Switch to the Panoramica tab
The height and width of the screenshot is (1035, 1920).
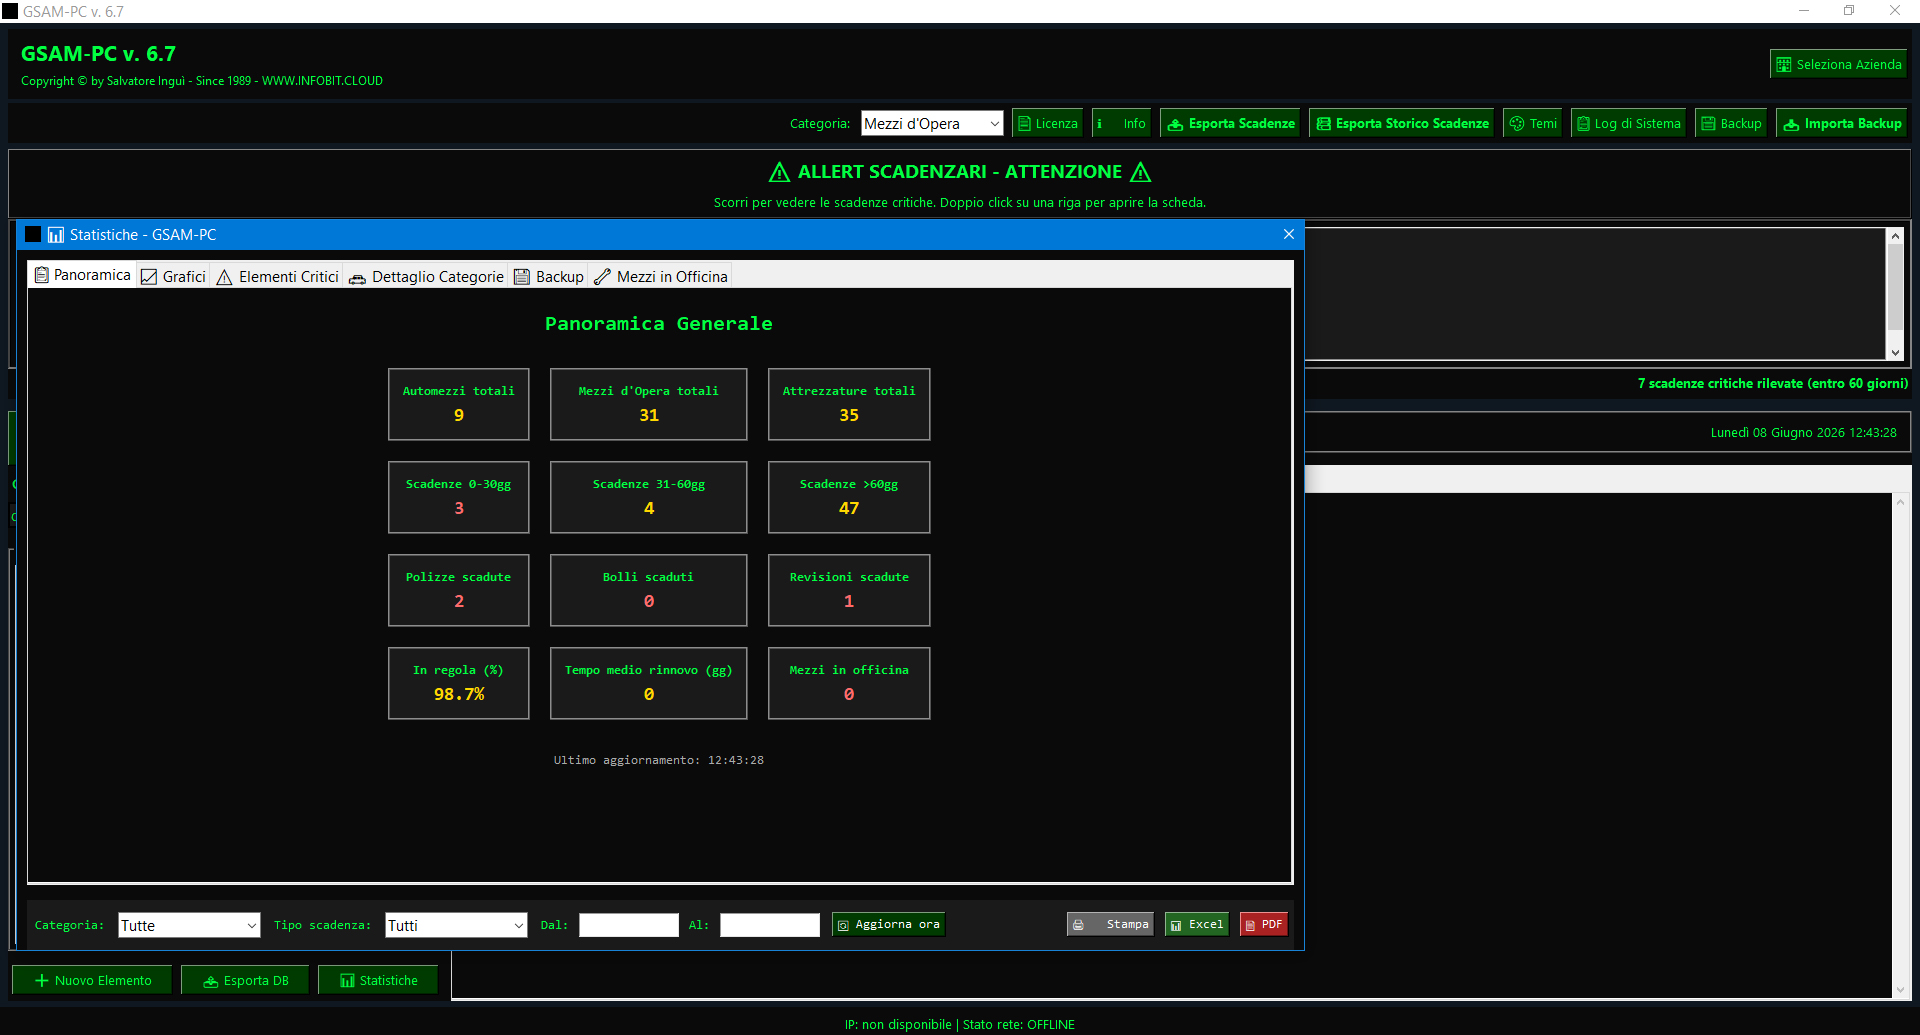point(82,275)
